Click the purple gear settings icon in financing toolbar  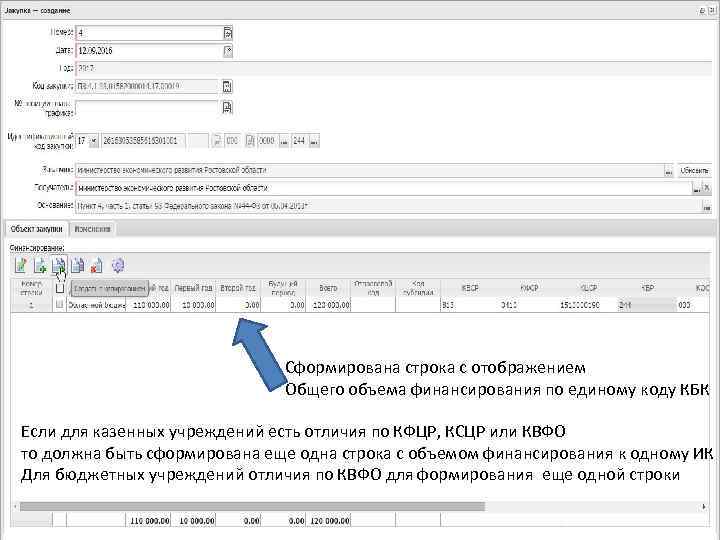[118, 265]
